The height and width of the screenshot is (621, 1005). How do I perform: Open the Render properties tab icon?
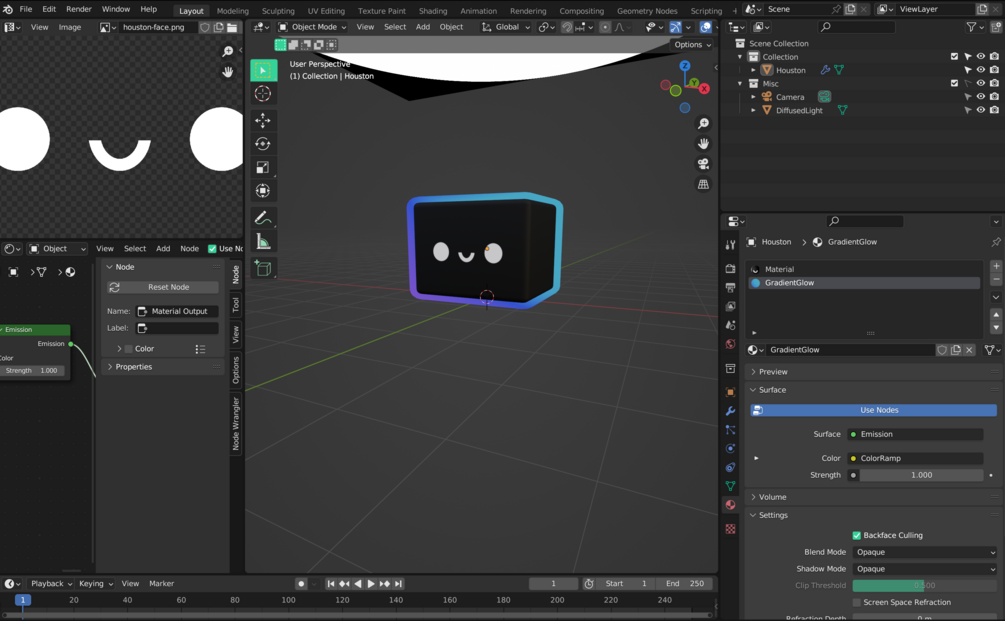[730, 269]
